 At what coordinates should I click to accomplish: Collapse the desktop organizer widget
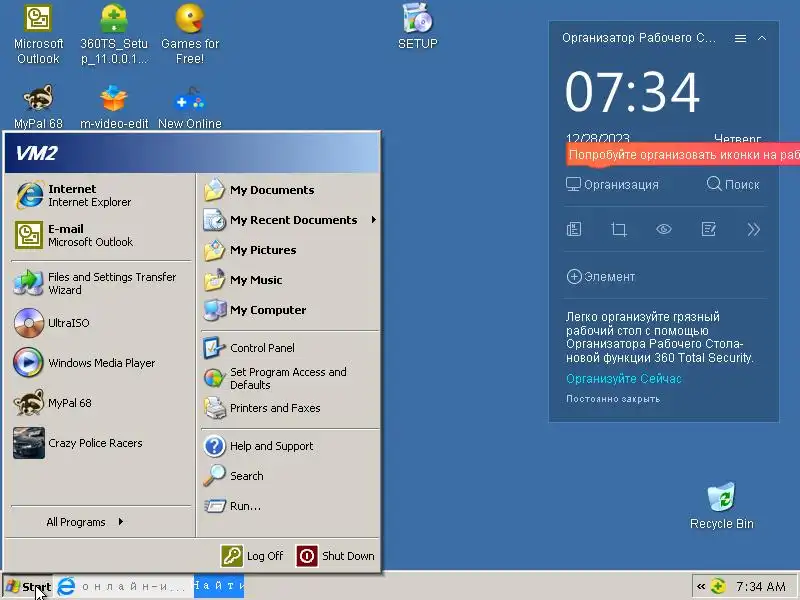coord(762,38)
